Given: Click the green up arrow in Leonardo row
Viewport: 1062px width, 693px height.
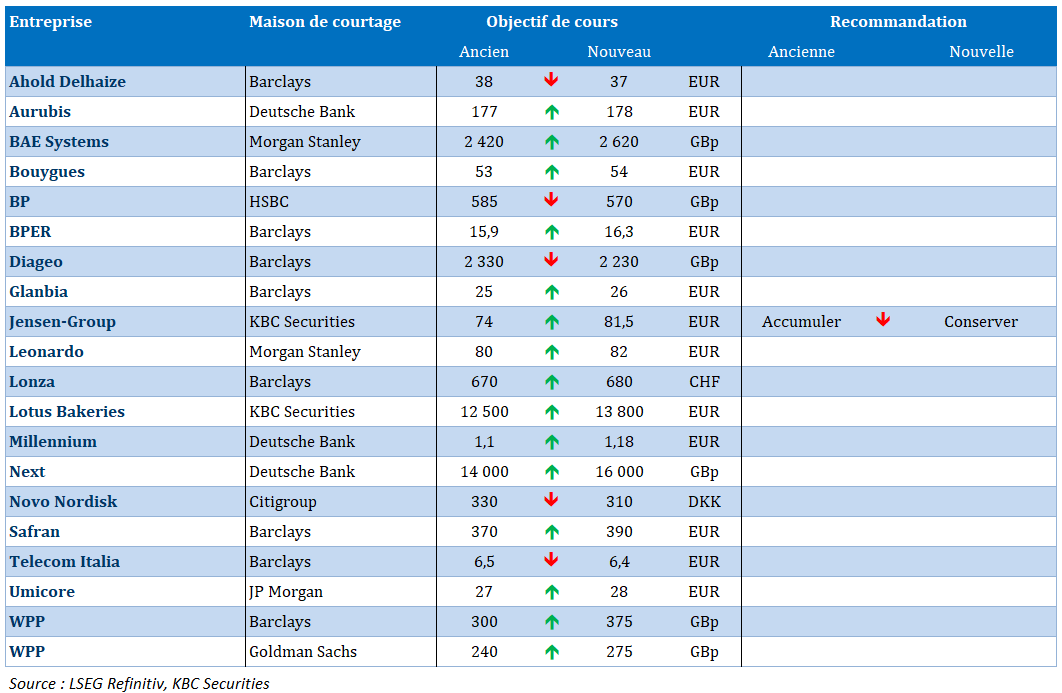Looking at the screenshot, I should pyautogui.click(x=552, y=352).
